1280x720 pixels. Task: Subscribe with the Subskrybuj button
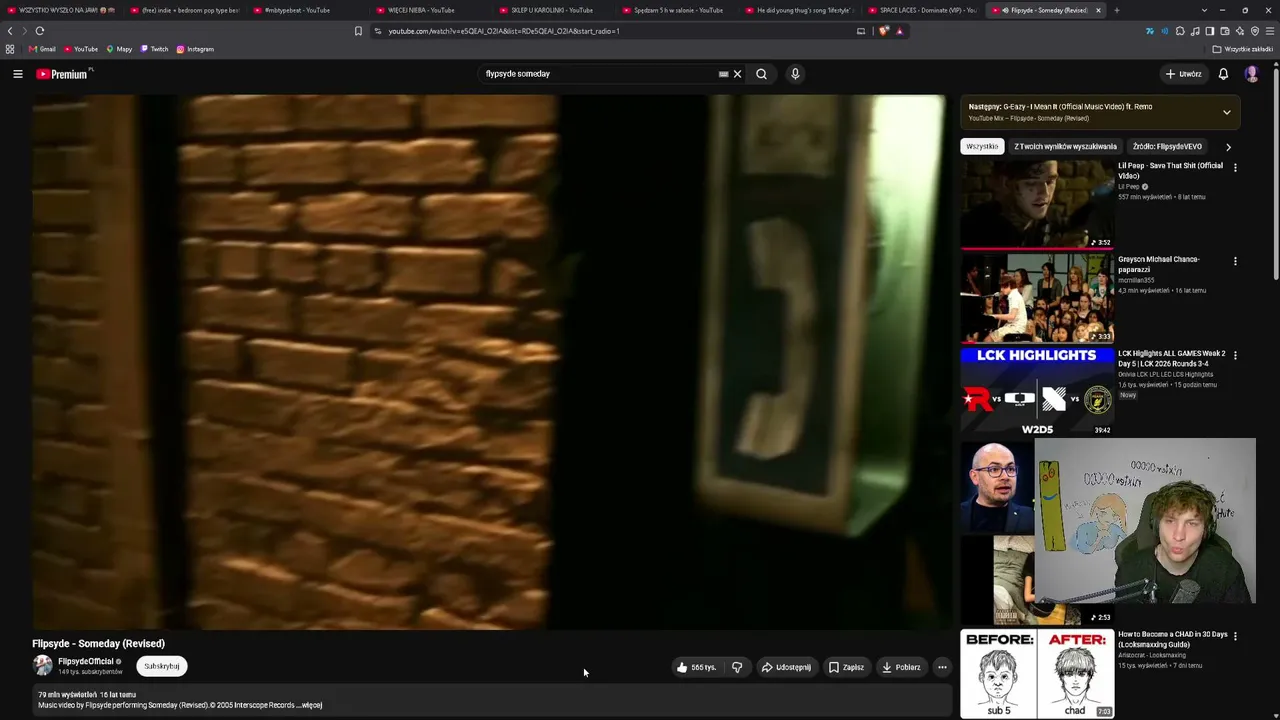(162, 666)
